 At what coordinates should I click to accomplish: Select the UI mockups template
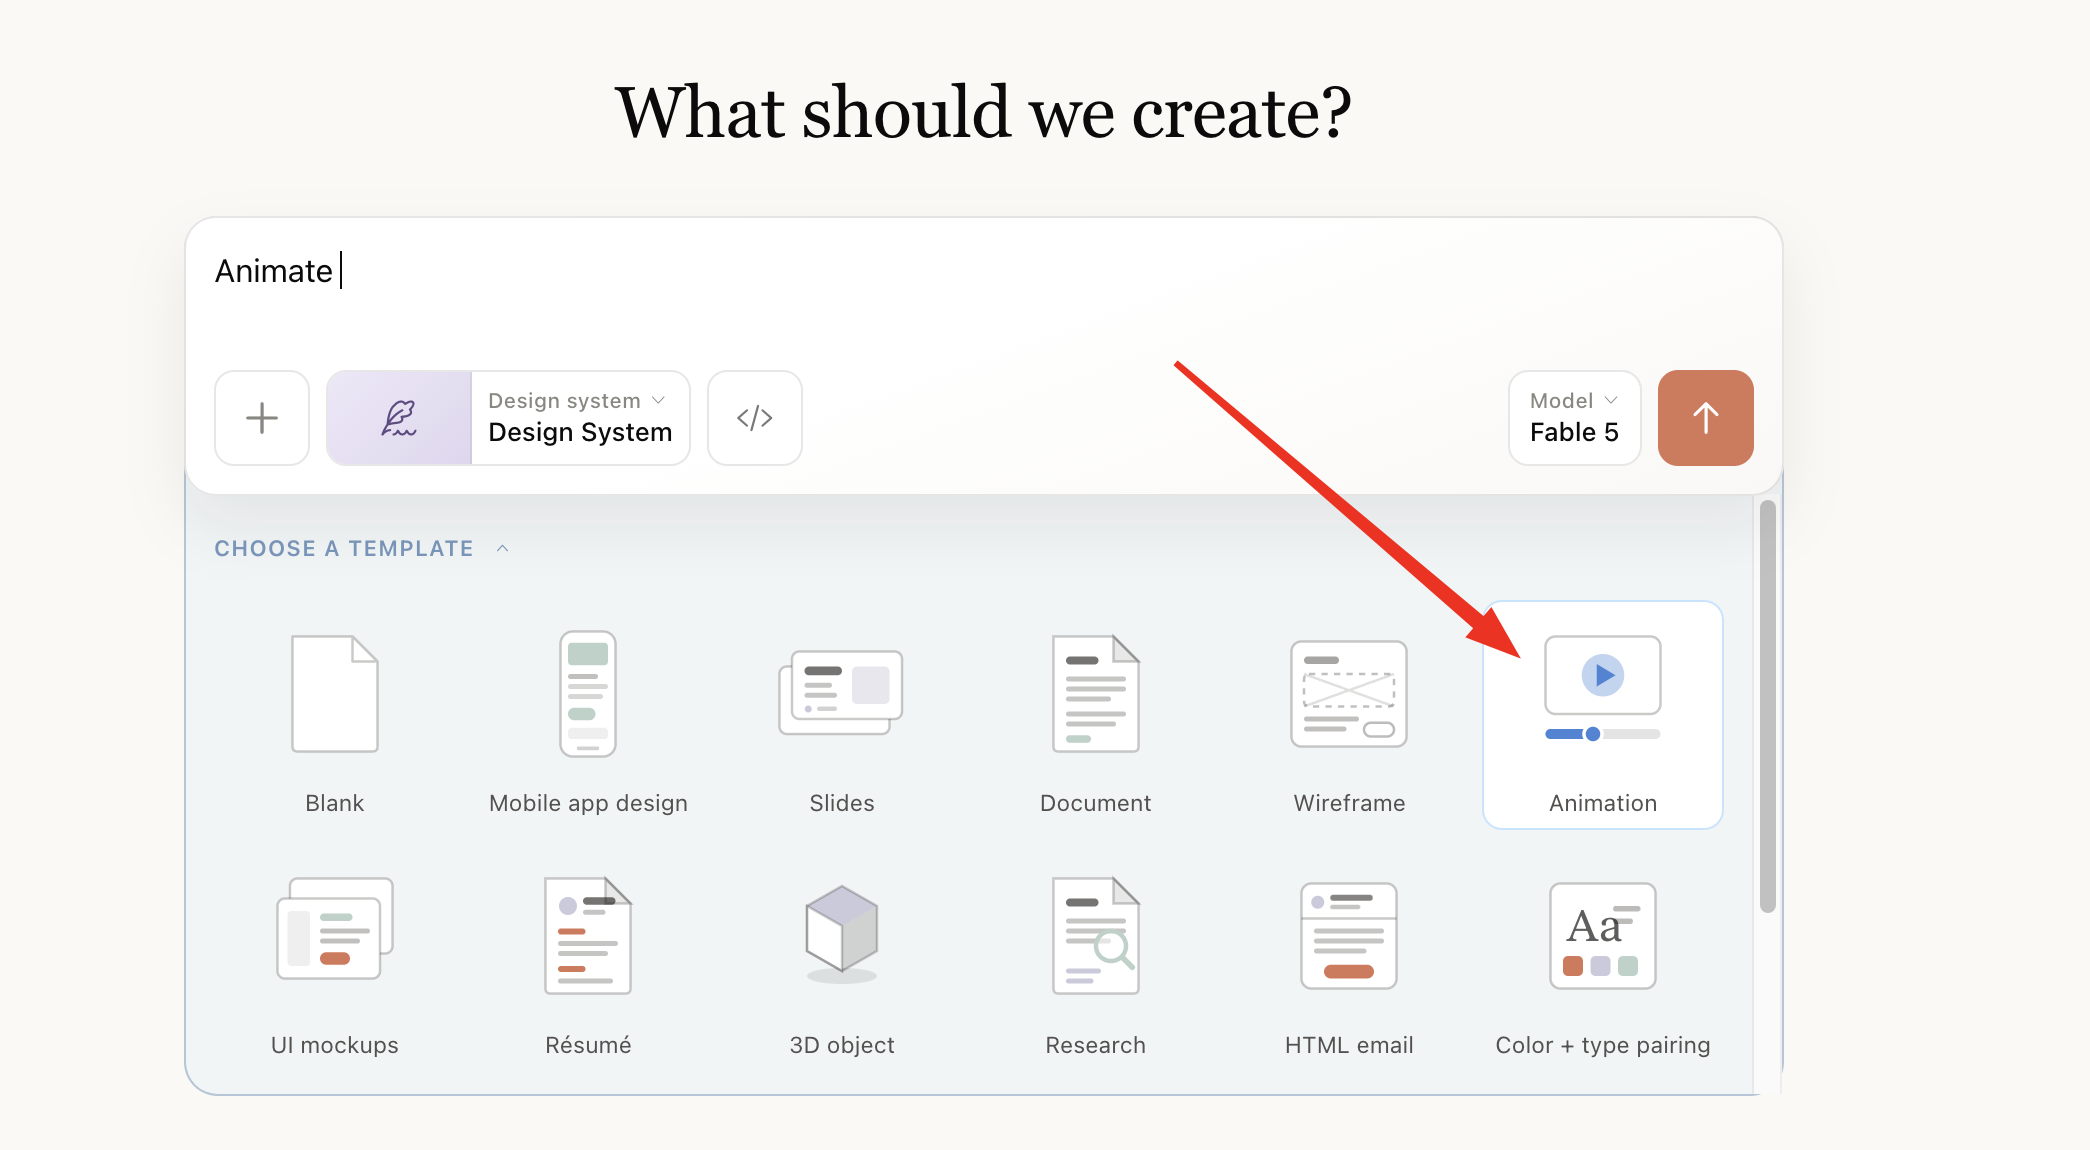(335, 964)
